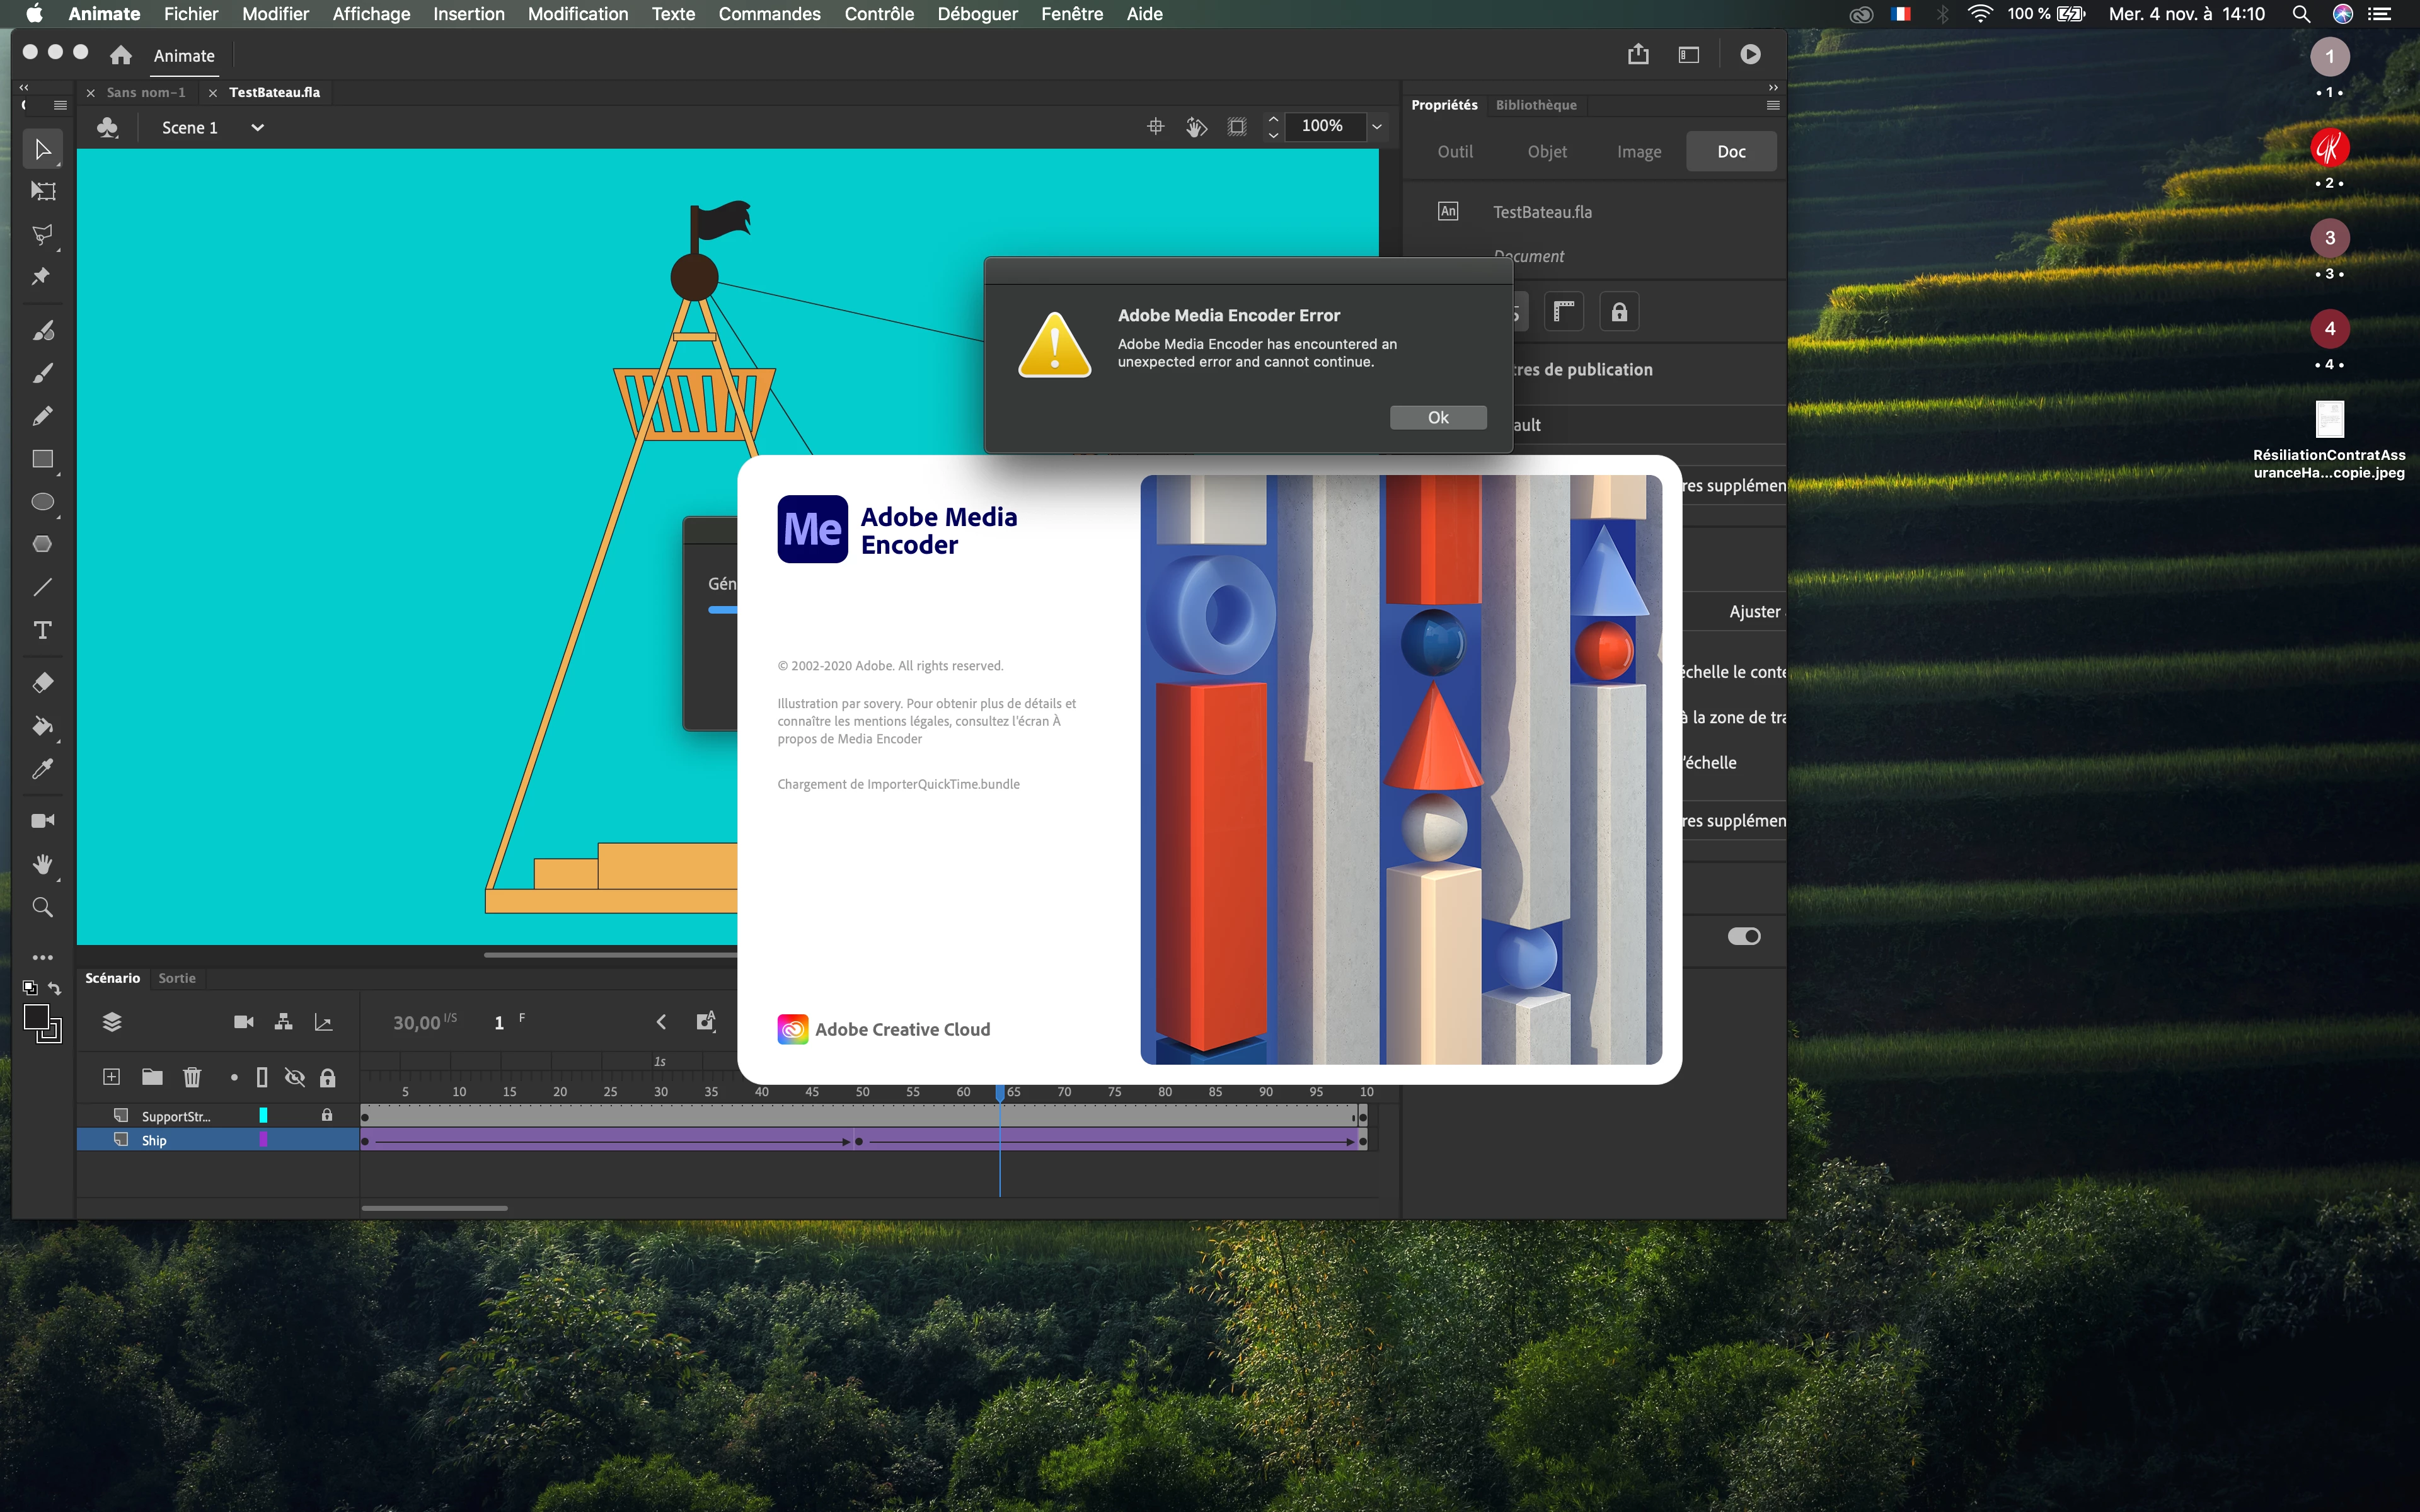Click the New Layer plus icon
2420x1512 pixels.
pyautogui.click(x=112, y=1077)
